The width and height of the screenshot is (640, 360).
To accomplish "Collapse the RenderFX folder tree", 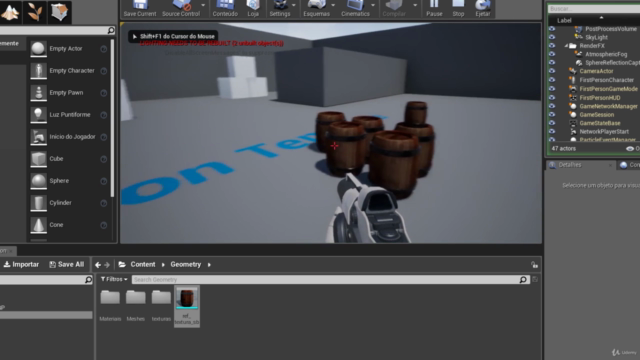I will pos(566,46).
